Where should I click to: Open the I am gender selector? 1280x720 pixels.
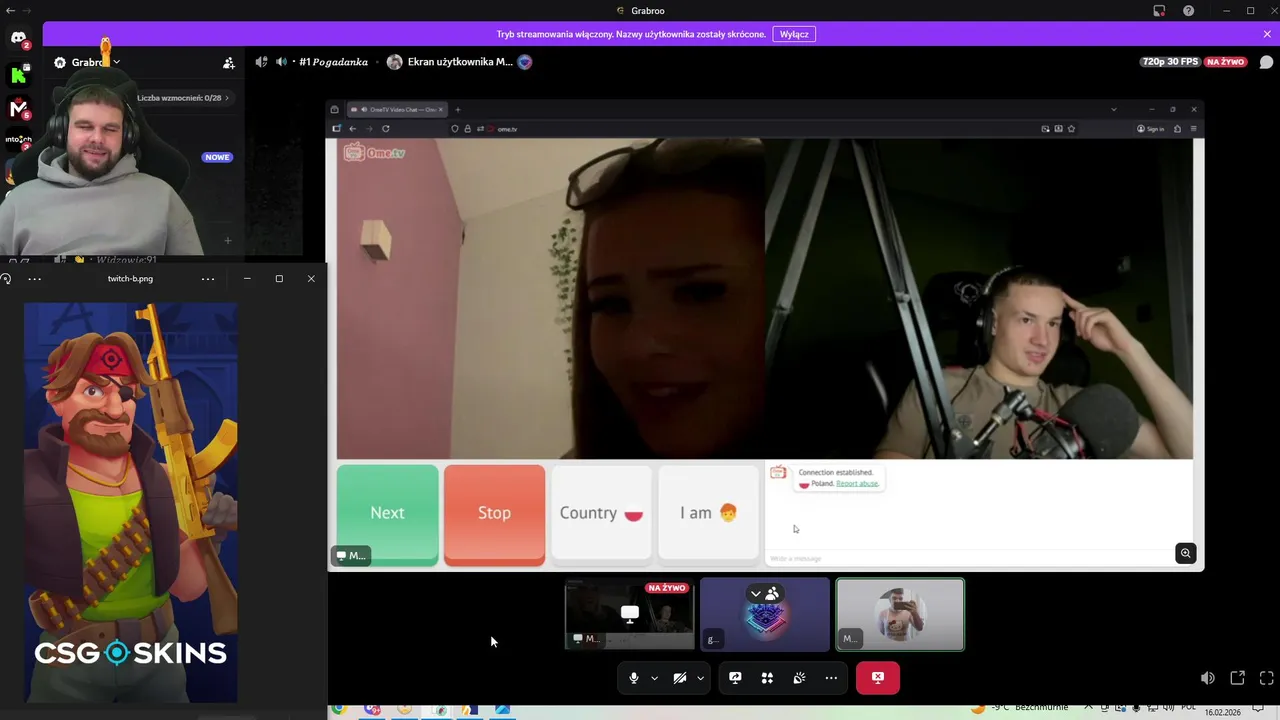point(708,514)
